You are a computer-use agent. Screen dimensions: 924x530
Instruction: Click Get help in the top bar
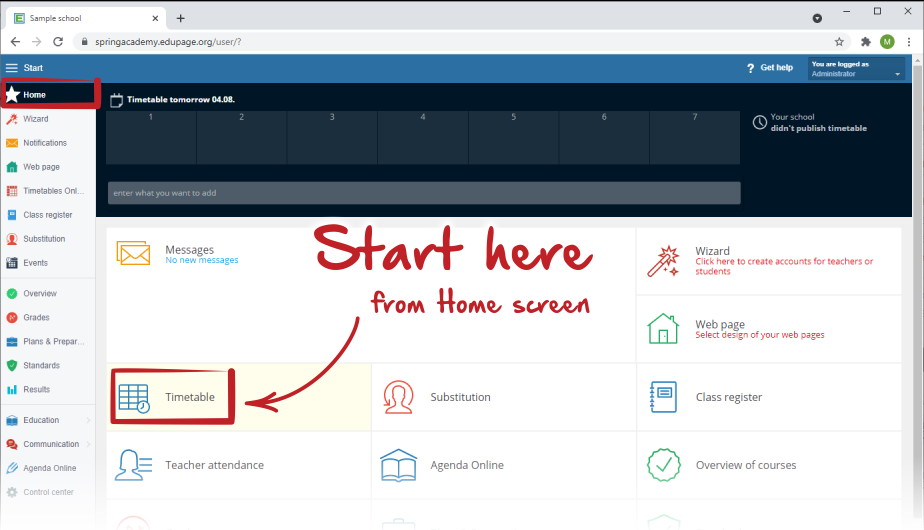click(x=770, y=68)
